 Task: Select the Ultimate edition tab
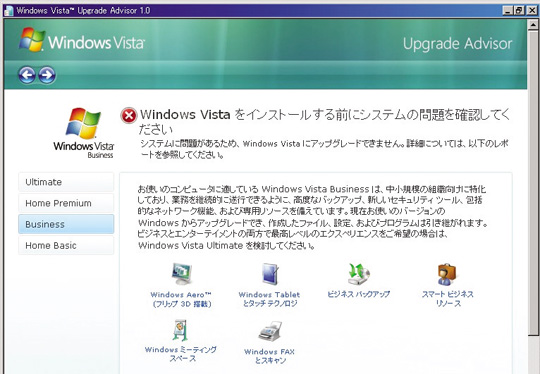(x=66, y=182)
